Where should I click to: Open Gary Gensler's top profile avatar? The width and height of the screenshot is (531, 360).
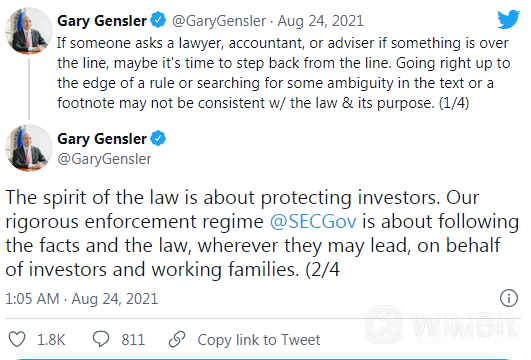pyautogui.click(x=29, y=31)
